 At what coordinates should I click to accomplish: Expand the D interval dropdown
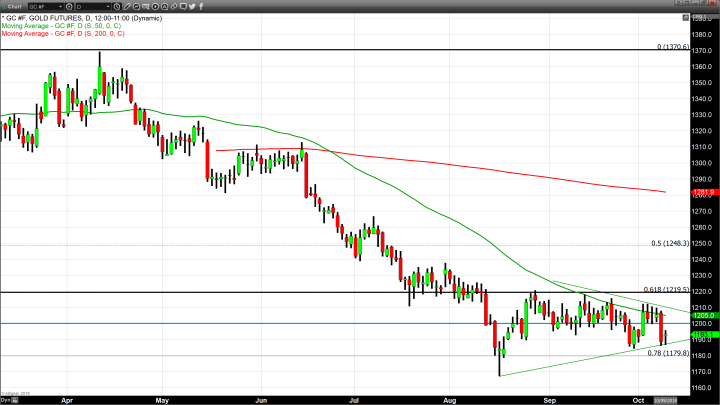[x=108, y=6]
